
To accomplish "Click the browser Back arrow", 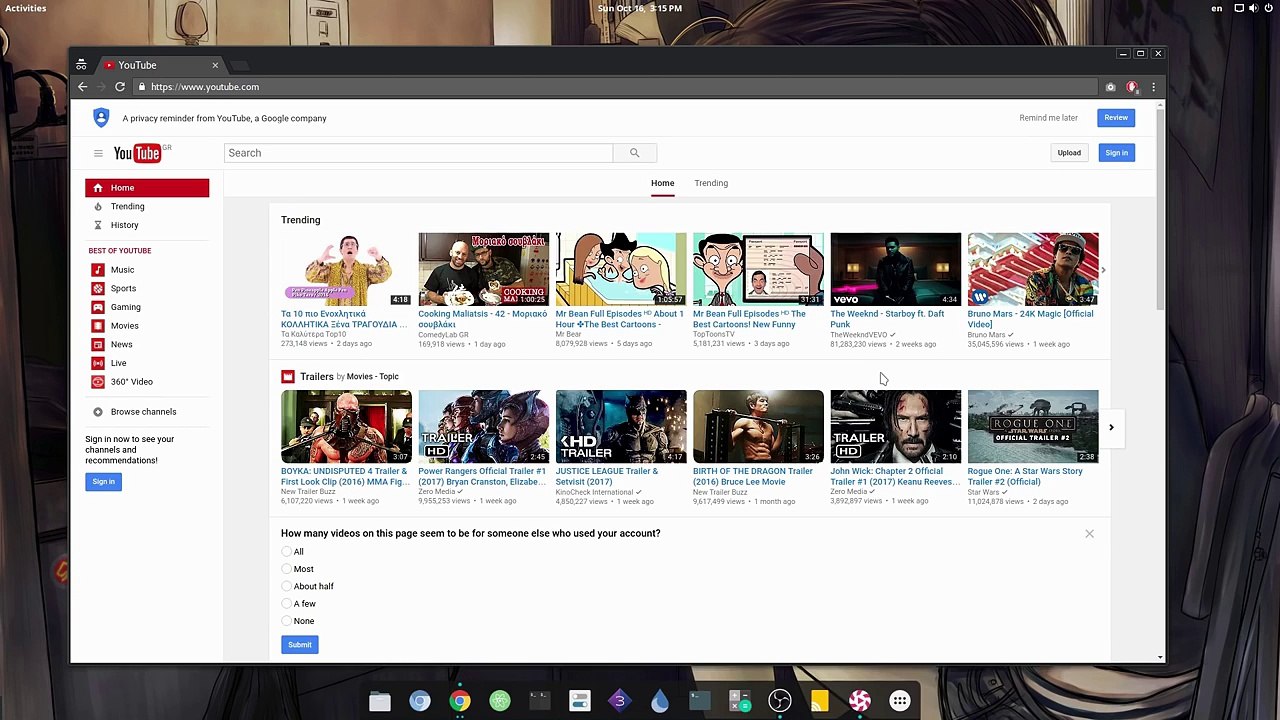I will pos(83,87).
